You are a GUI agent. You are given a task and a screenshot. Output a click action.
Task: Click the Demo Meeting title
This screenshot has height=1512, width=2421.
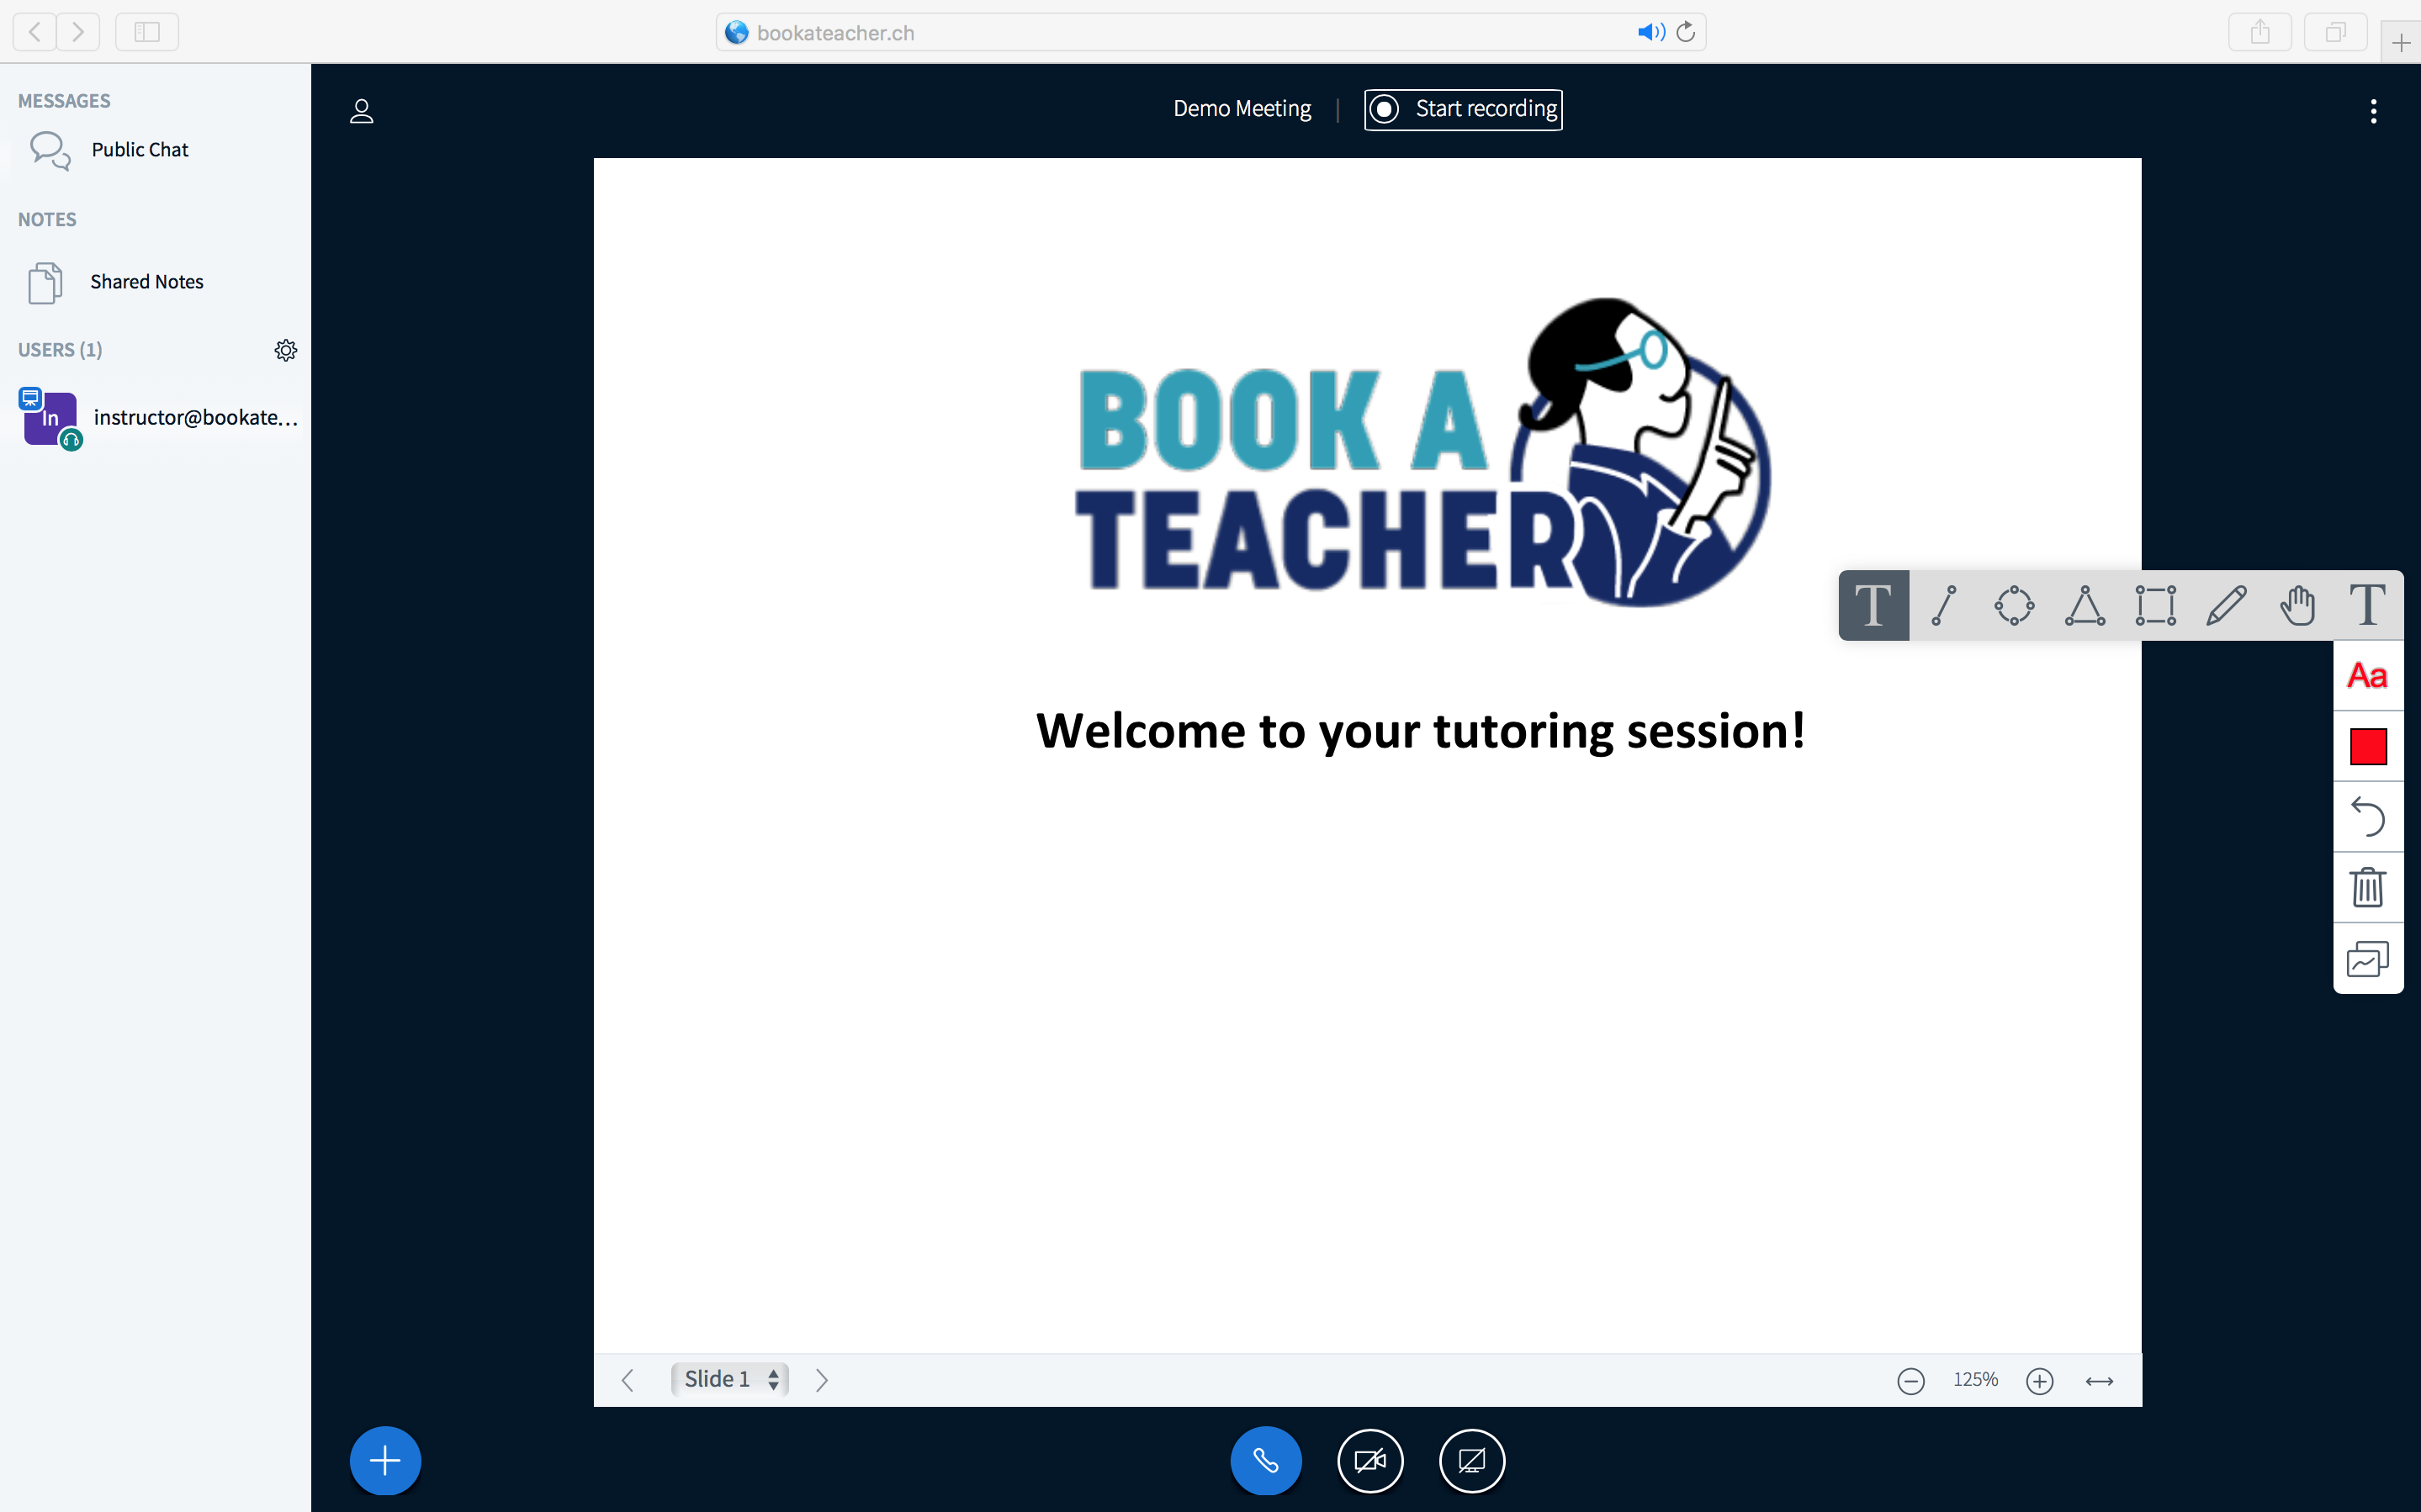pyautogui.click(x=1242, y=109)
